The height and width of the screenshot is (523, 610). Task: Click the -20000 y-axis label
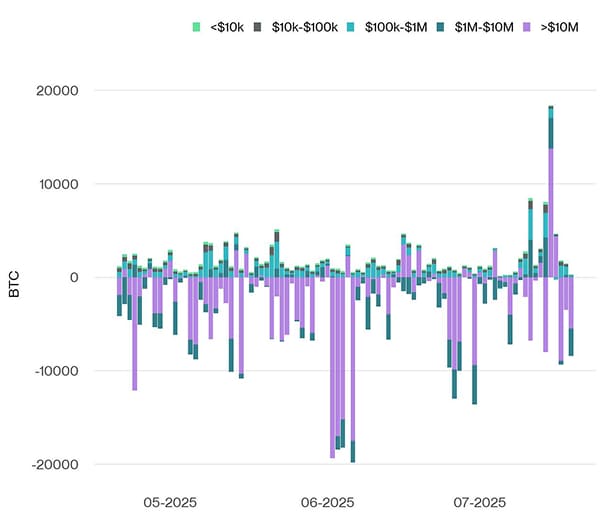[x=56, y=464]
